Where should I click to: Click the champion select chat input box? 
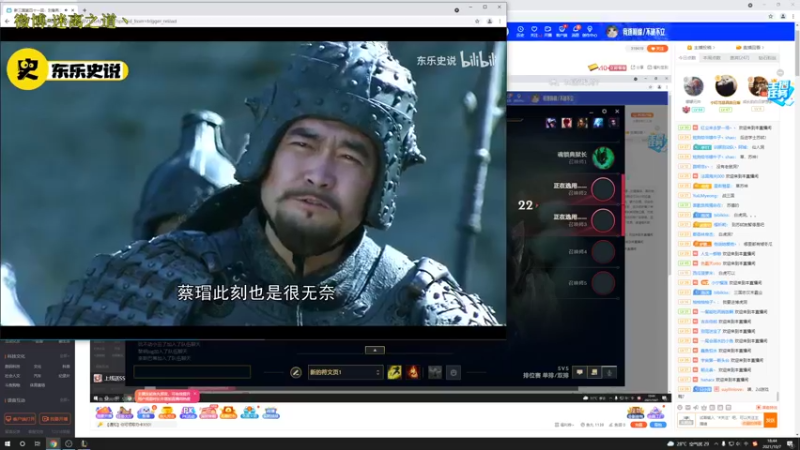tap(192, 372)
